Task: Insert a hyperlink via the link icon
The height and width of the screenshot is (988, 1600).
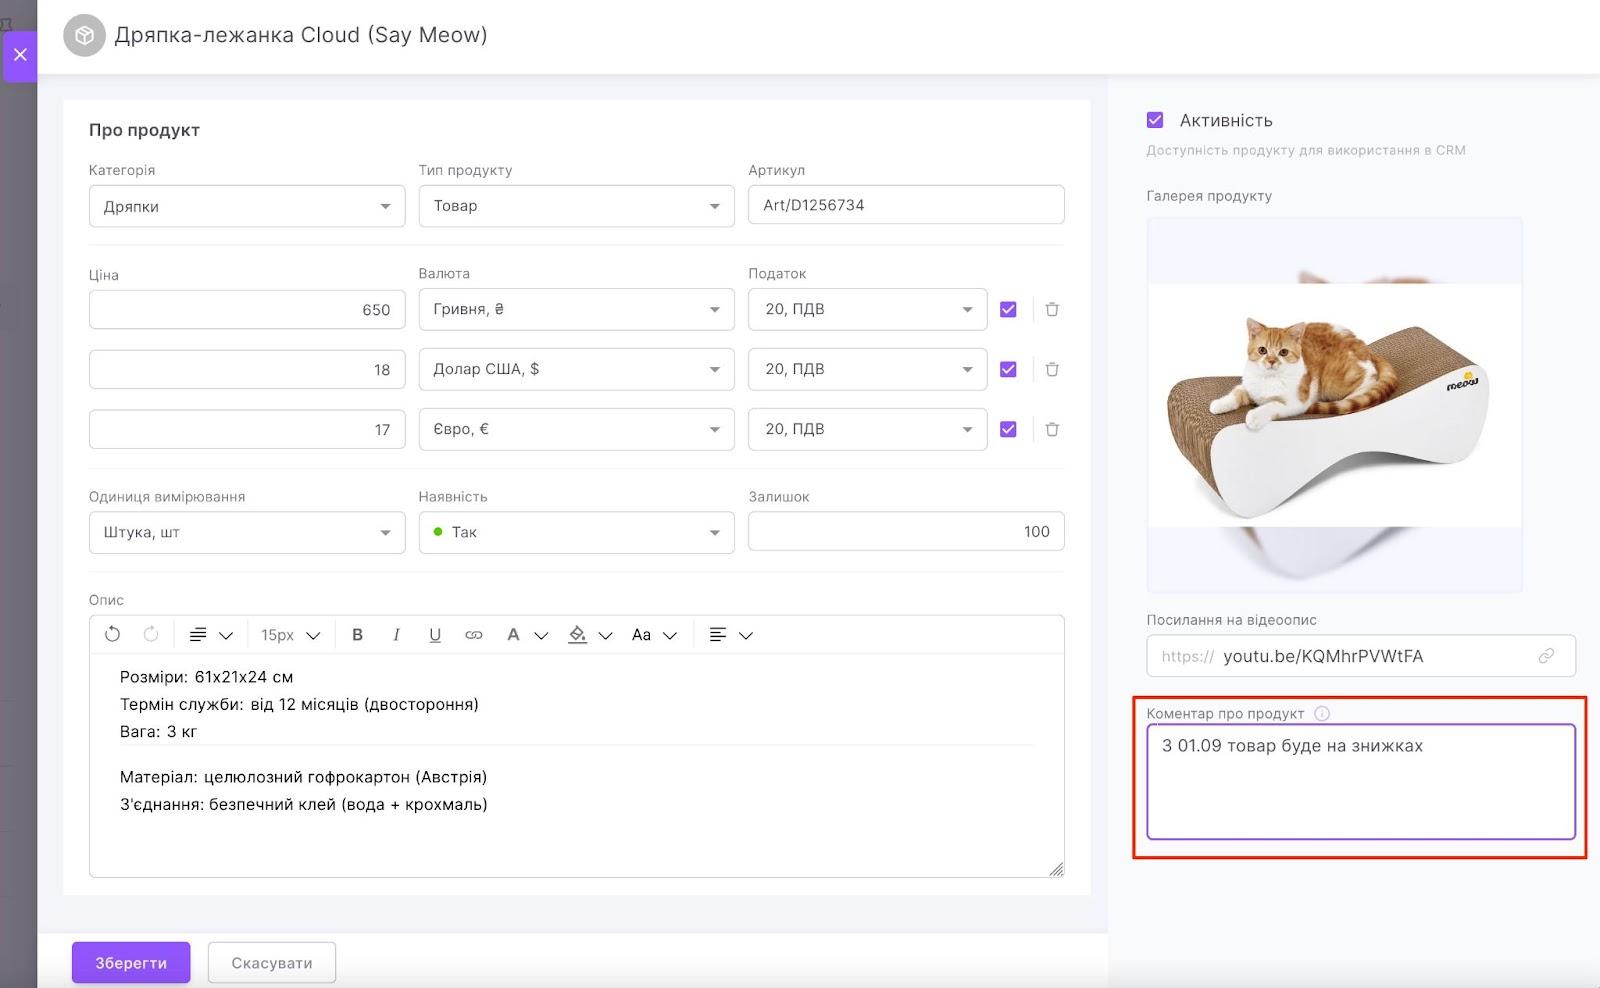Action: (x=474, y=634)
